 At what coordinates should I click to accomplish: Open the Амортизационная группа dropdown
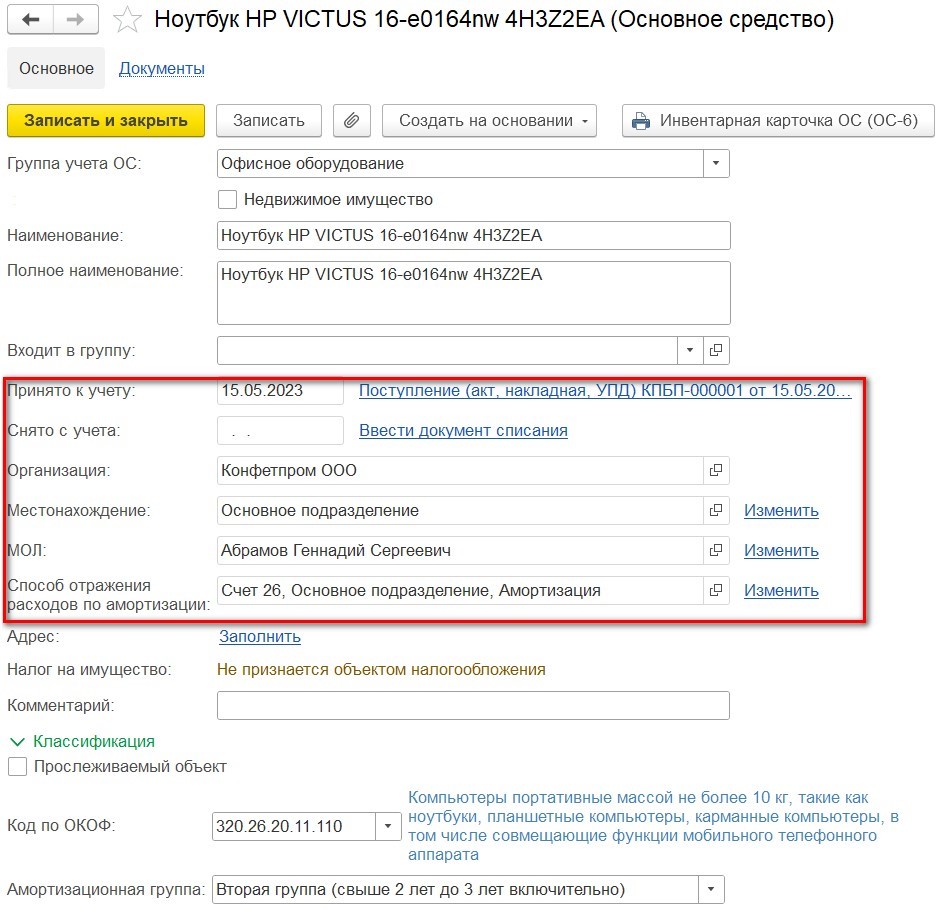[x=711, y=890]
